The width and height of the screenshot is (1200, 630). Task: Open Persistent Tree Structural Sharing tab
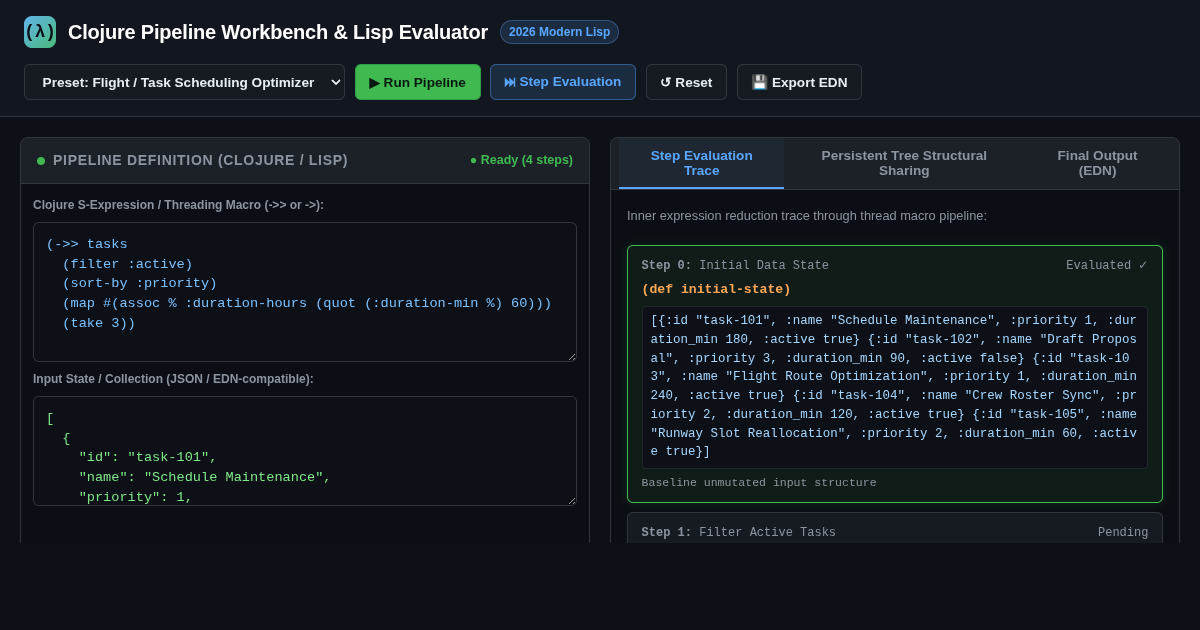pos(904,163)
